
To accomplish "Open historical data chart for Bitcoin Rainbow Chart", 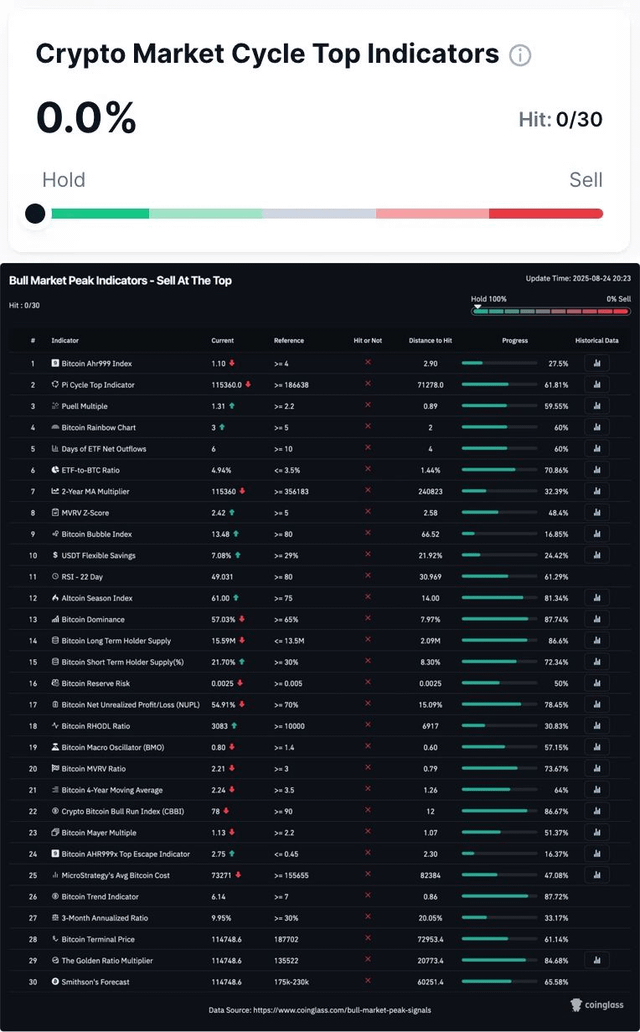I will click(x=597, y=427).
